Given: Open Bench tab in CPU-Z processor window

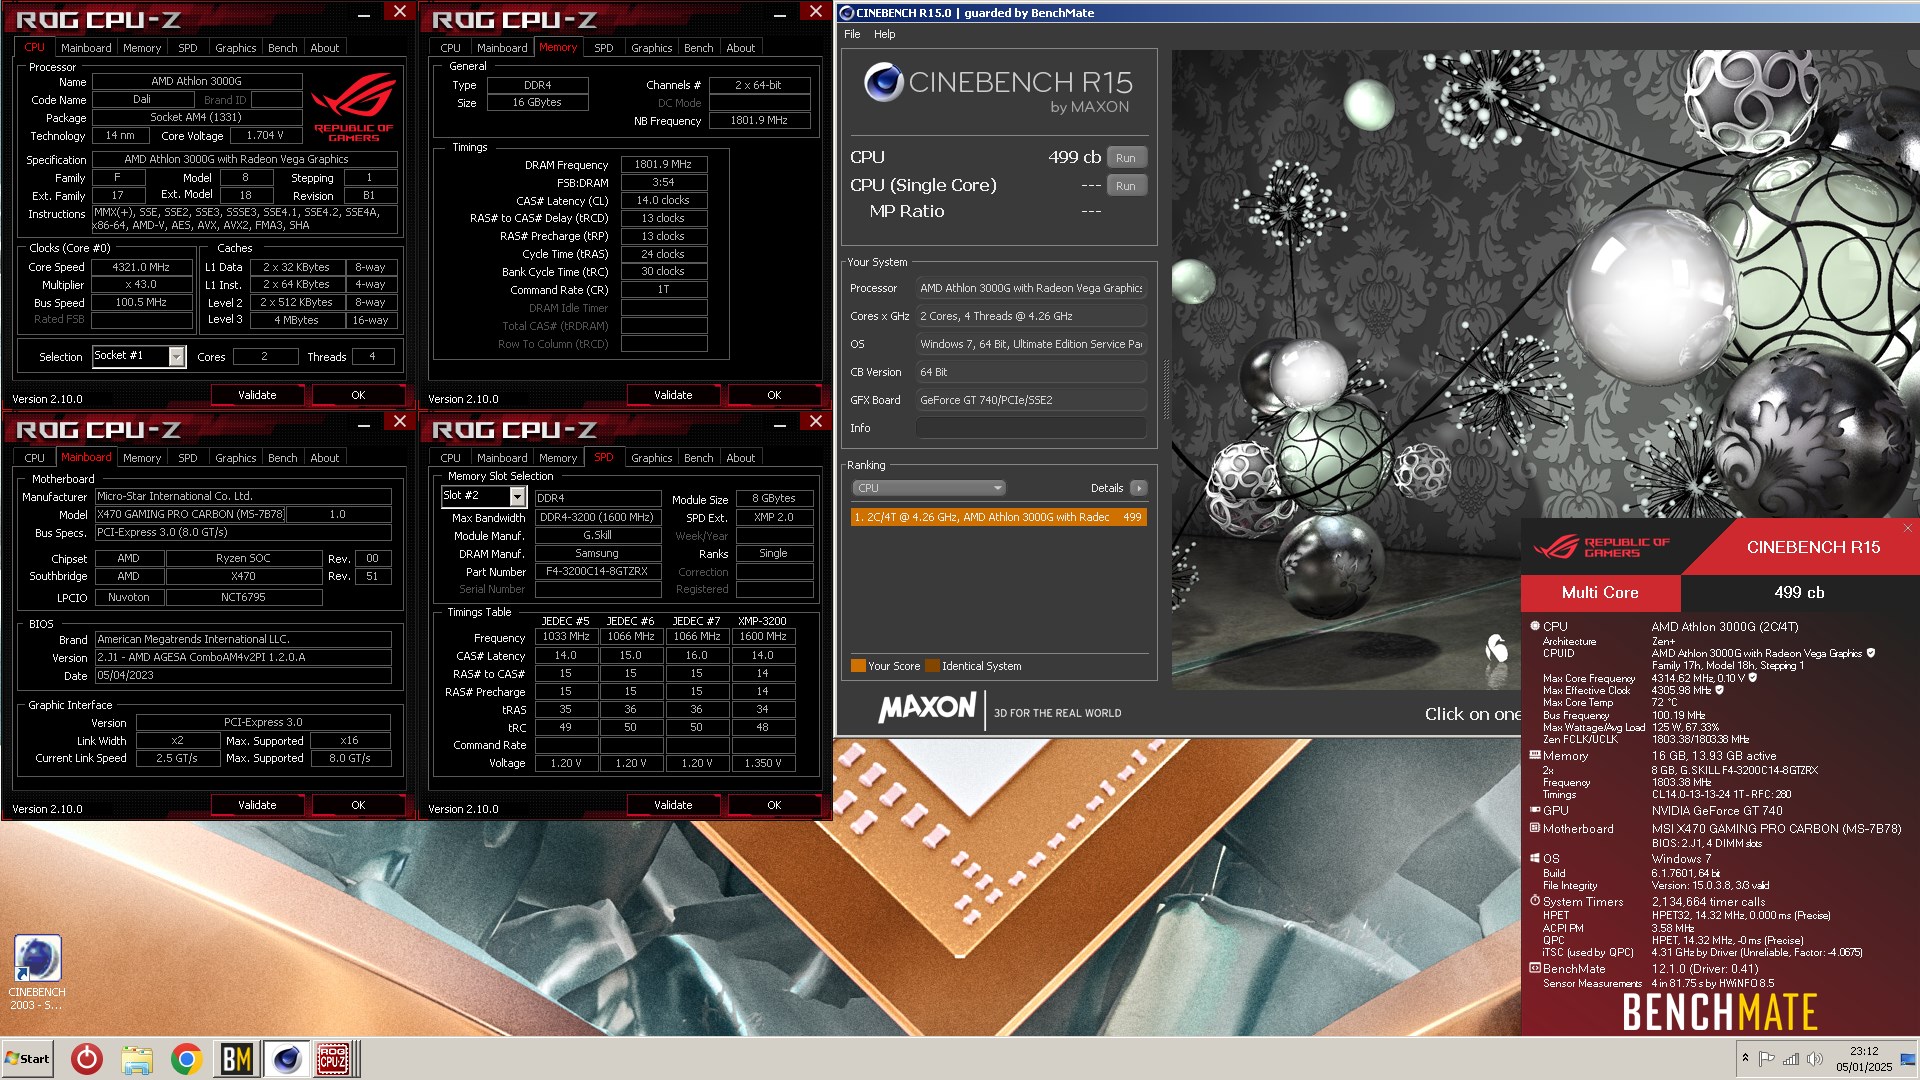Looking at the screenshot, I should [x=283, y=48].
